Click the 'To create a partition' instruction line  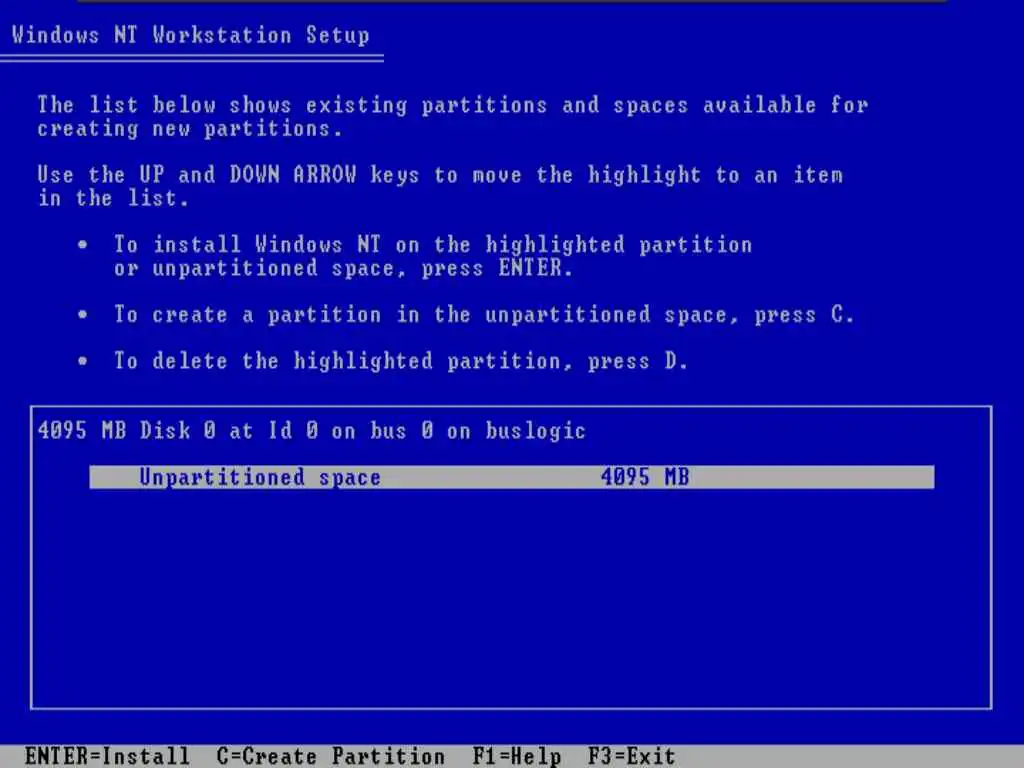[484, 315]
